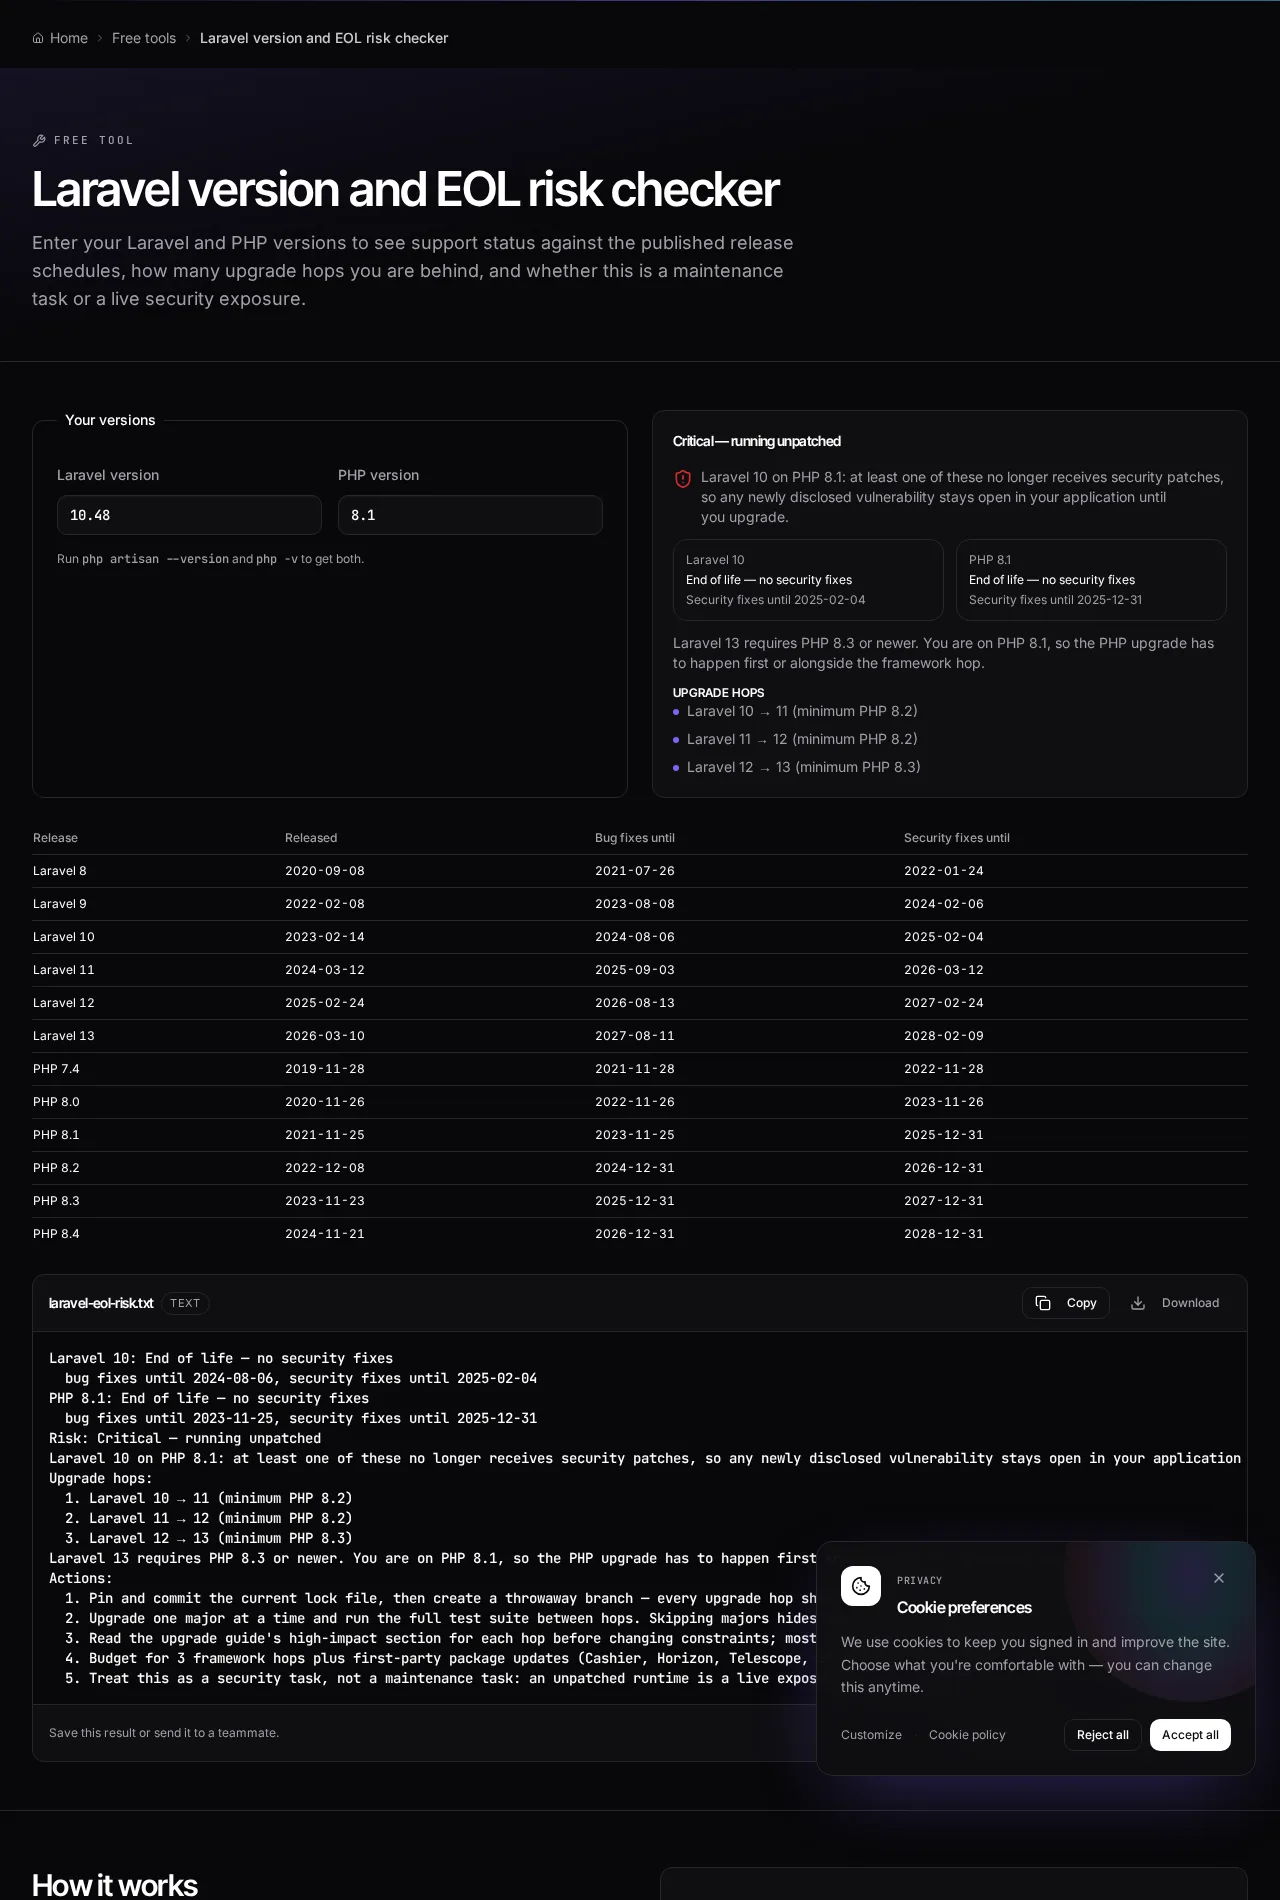The width and height of the screenshot is (1280, 1900).
Task: Click the Upgrade hops: line in the output
Action: click(101, 1478)
